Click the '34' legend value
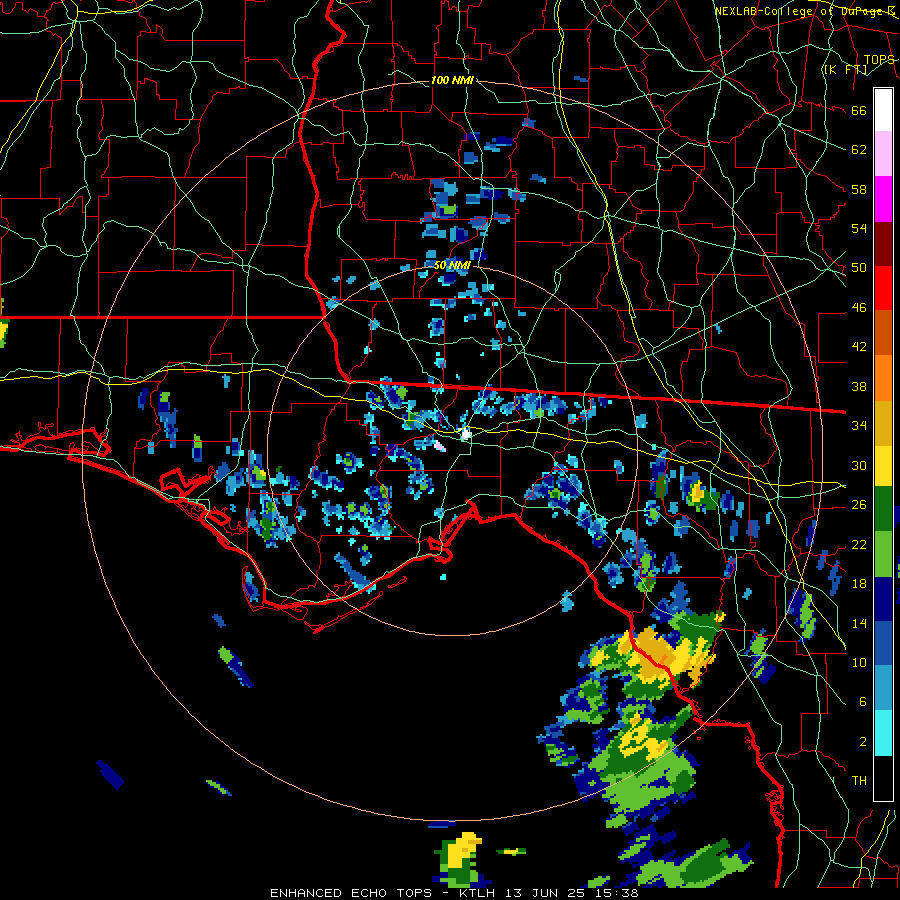Image resolution: width=900 pixels, height=900 pixels. tap(859, 425)
